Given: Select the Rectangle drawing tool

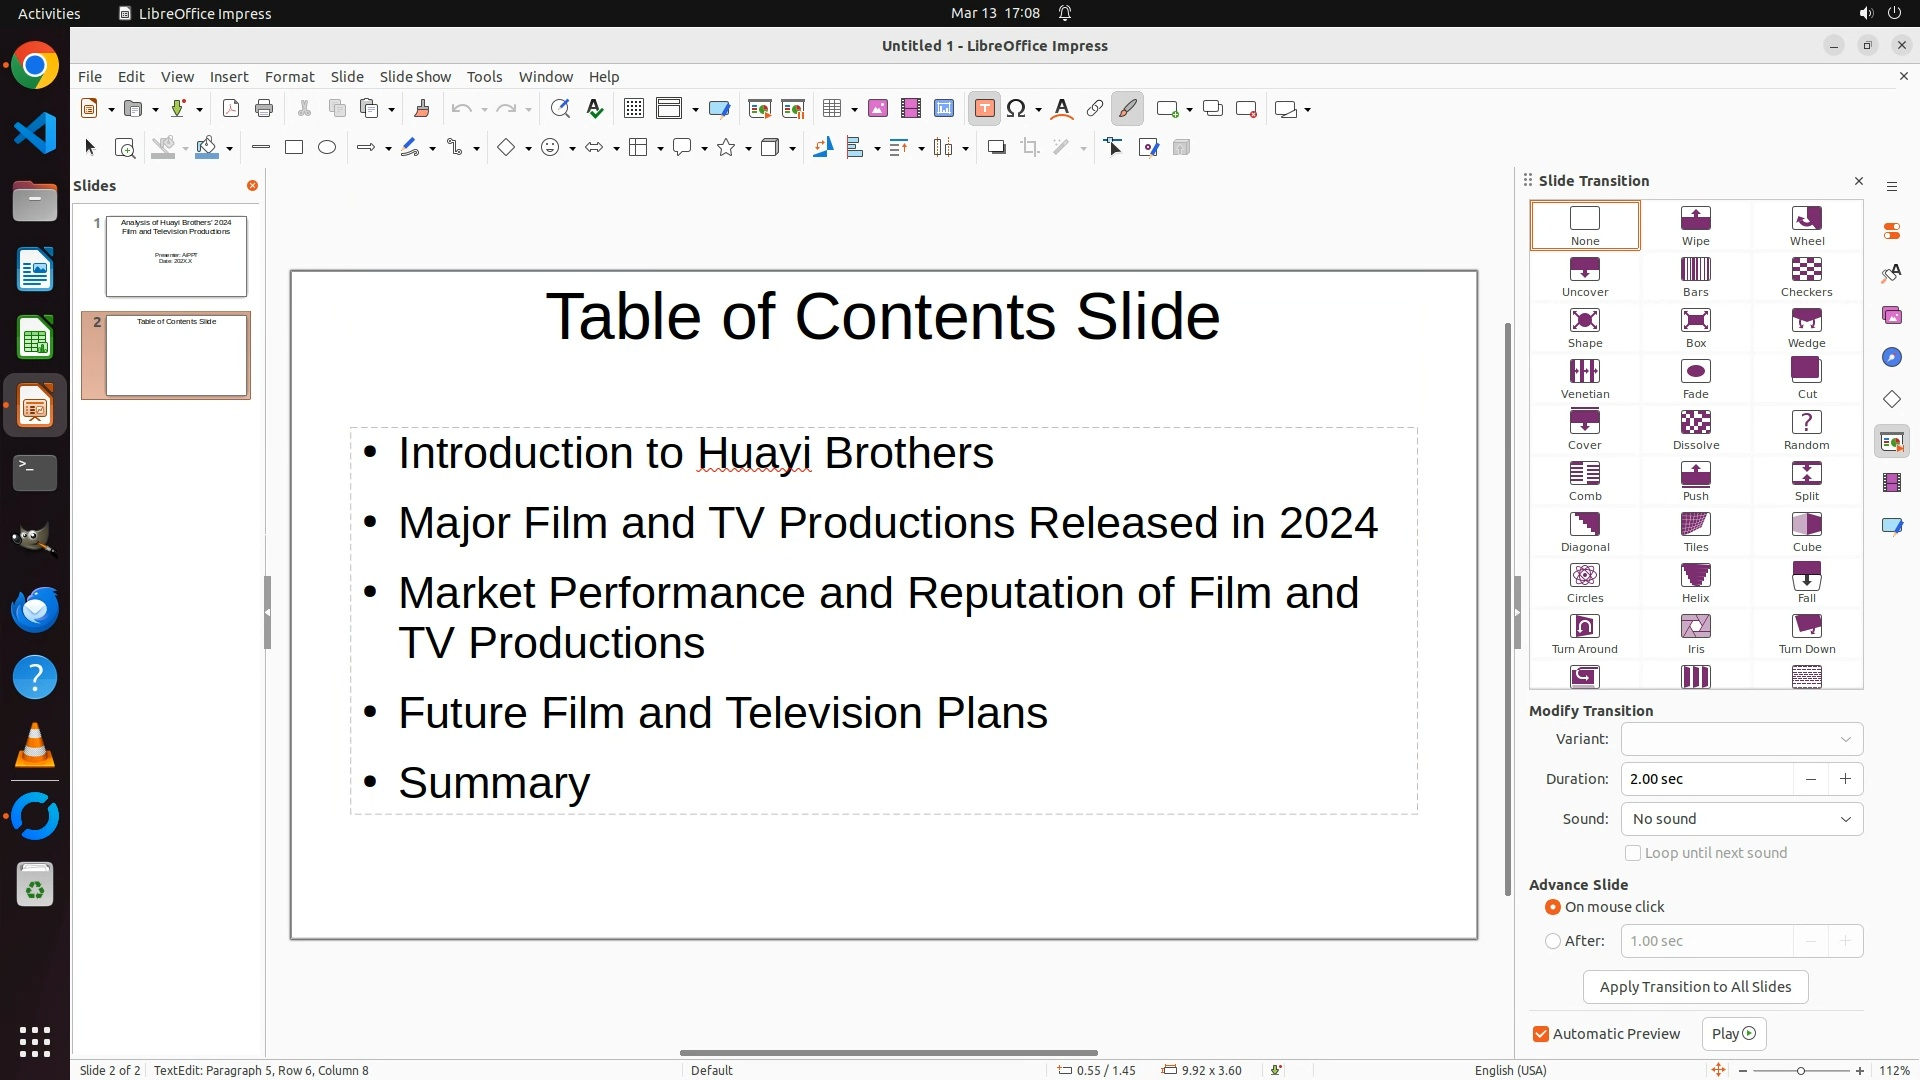Looking at the screenshot, I should pyautogui.click(x=294, y=148).
